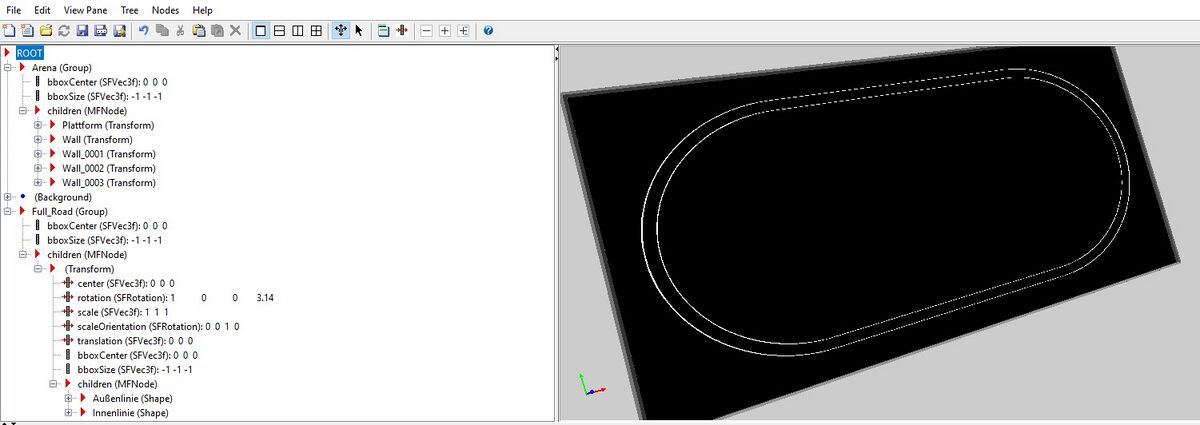Click the reload/refresh toolbar icon
Screen dimensions: 1200x425
63,31
